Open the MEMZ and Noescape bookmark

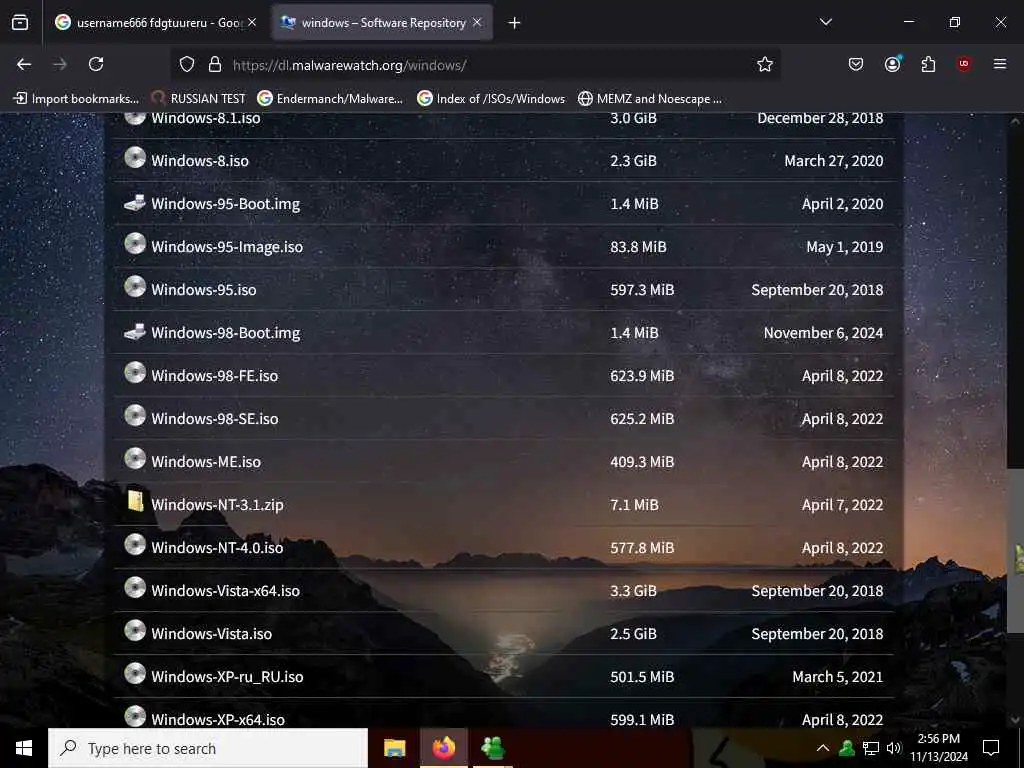(650, 99)
